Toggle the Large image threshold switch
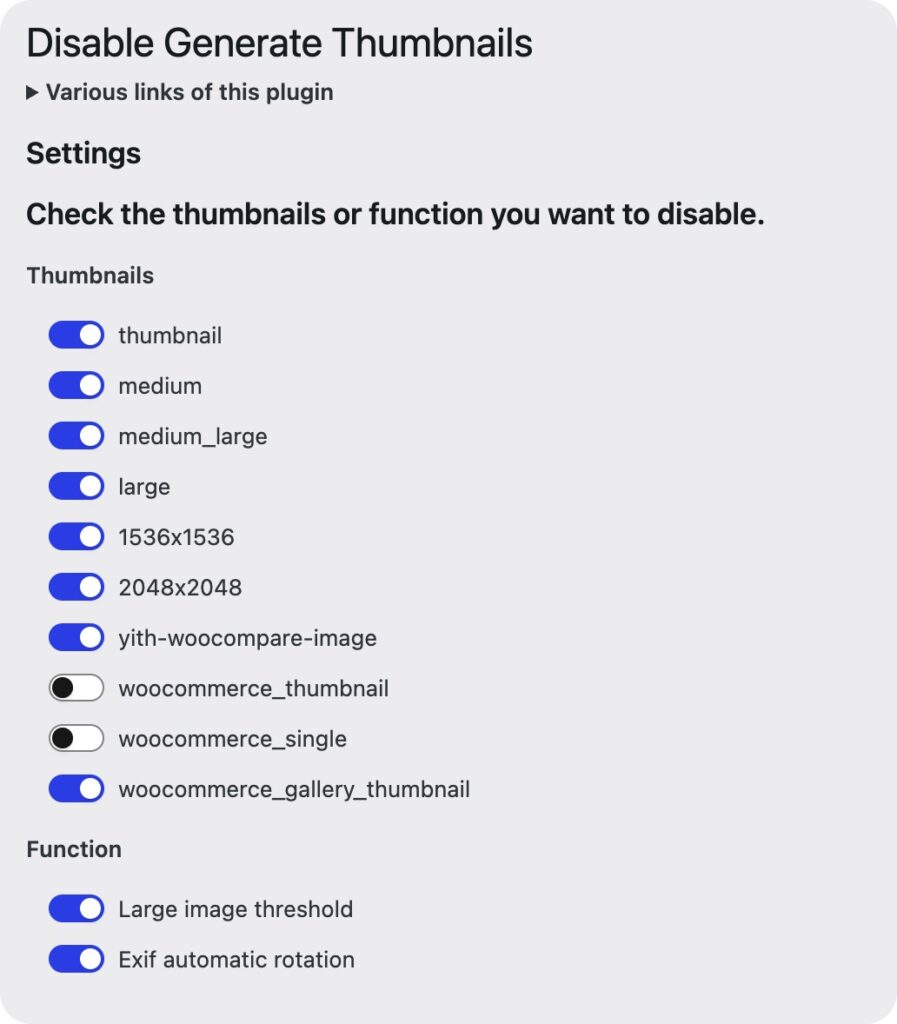 click(x=76, y=908)
